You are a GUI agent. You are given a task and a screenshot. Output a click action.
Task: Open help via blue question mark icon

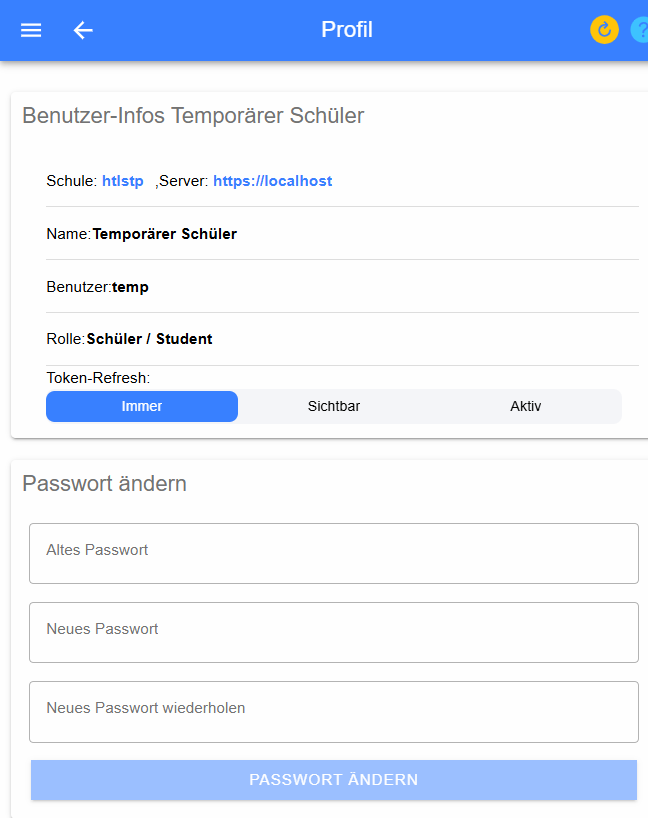pyautogui.click(x=640, y=30)
